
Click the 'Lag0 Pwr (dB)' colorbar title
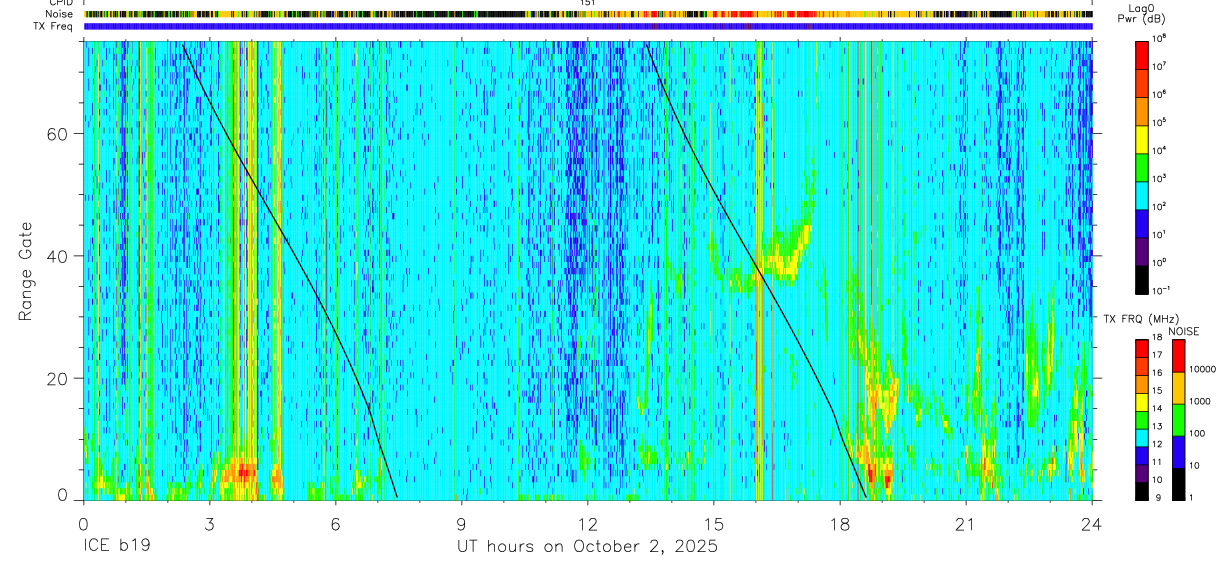click(x=1142, y=14)
